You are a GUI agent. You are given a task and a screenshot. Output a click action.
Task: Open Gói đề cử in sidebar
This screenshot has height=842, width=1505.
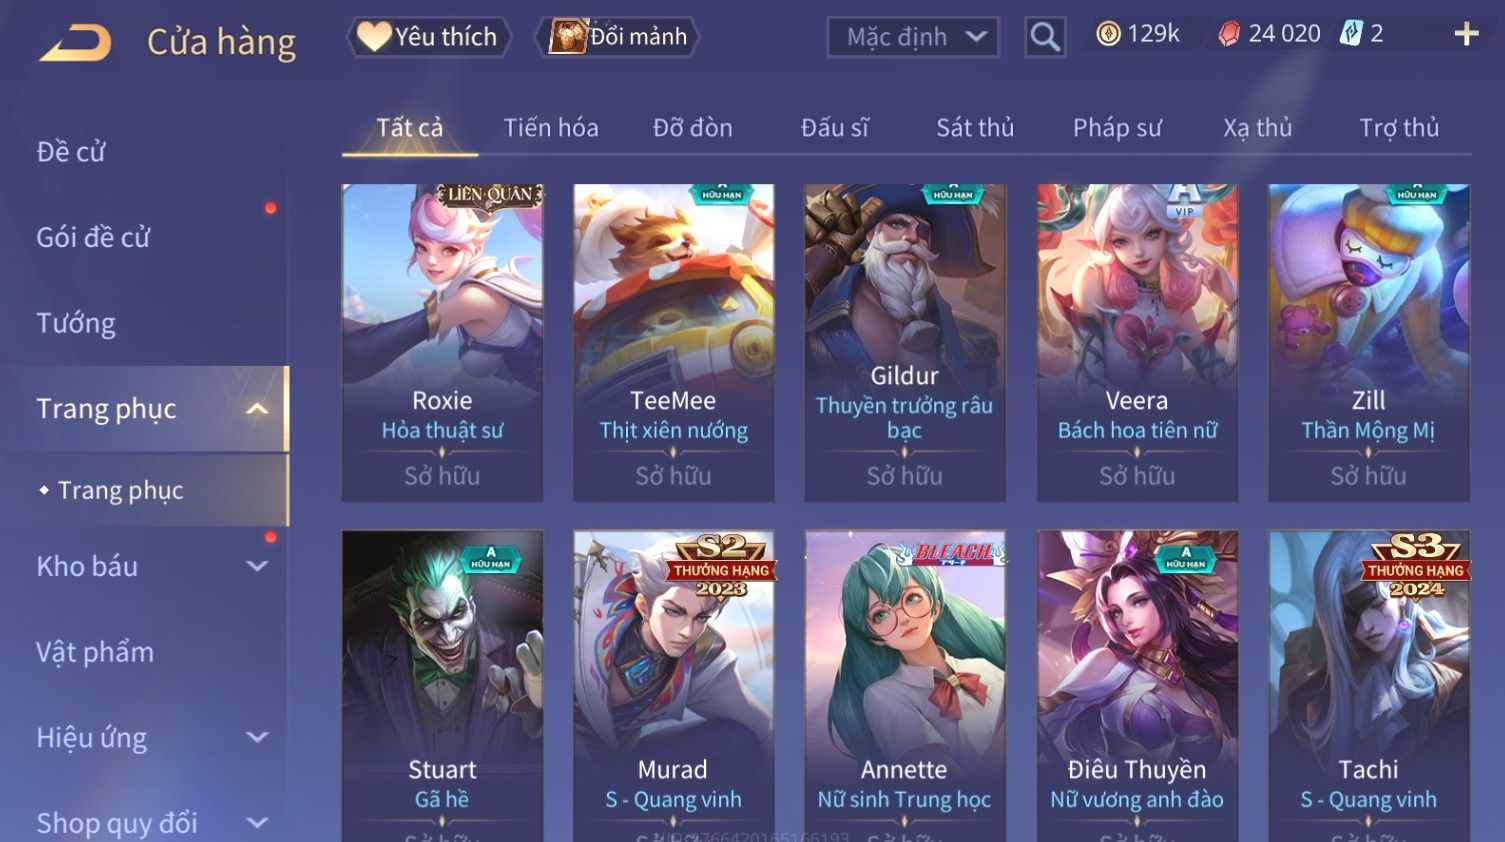(x=93, y=238)
